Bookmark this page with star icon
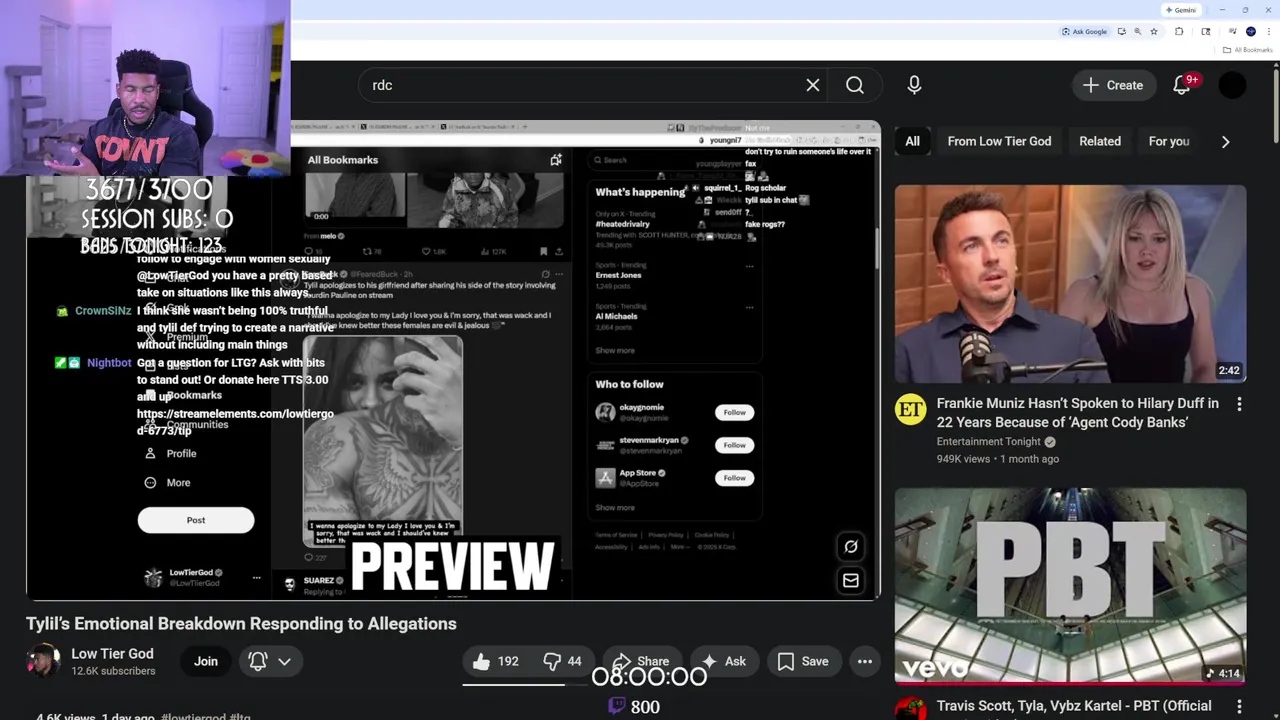The image size is (1280, 720). click(1154, 32)
